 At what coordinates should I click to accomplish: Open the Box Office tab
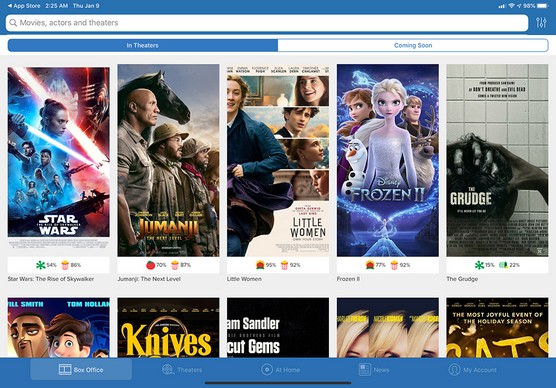tap(81, 370)
